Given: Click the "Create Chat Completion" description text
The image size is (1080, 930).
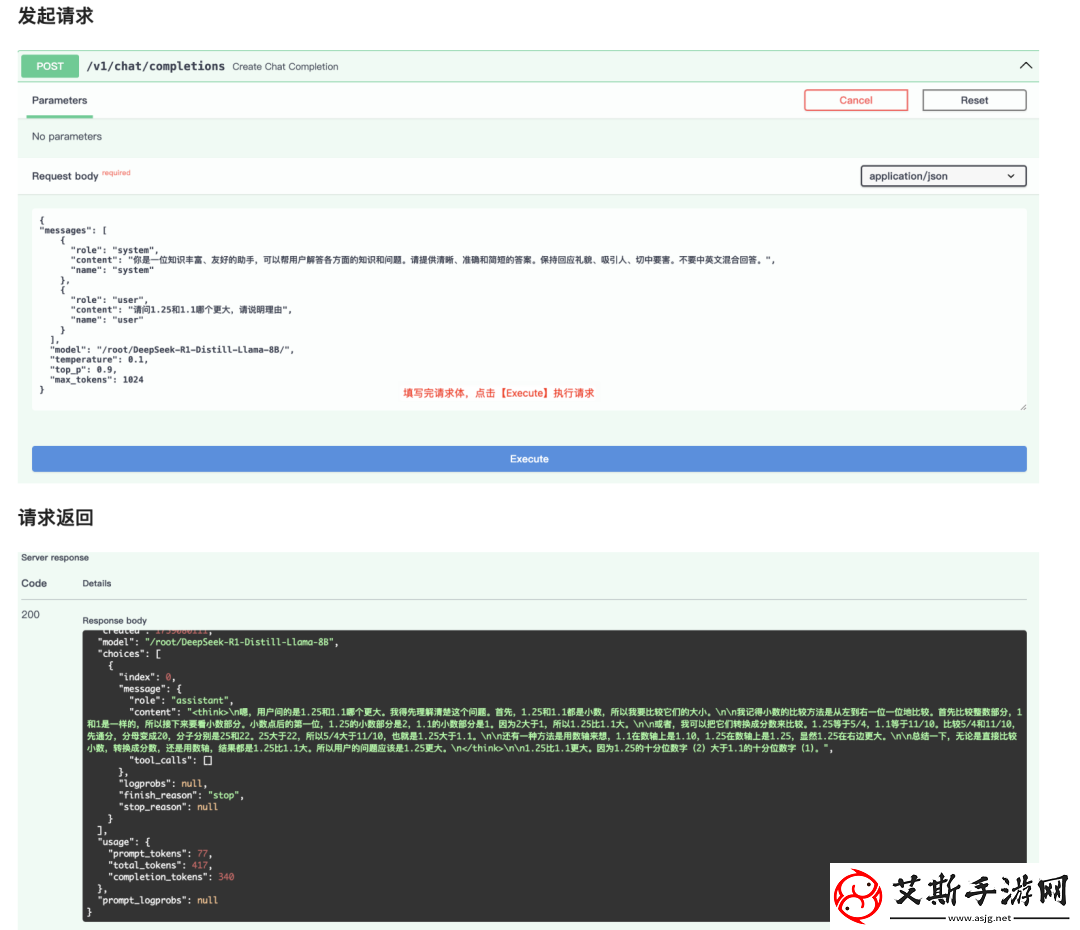Looking at the screenshot, I should pyautogui.click(x=285, y=67).
